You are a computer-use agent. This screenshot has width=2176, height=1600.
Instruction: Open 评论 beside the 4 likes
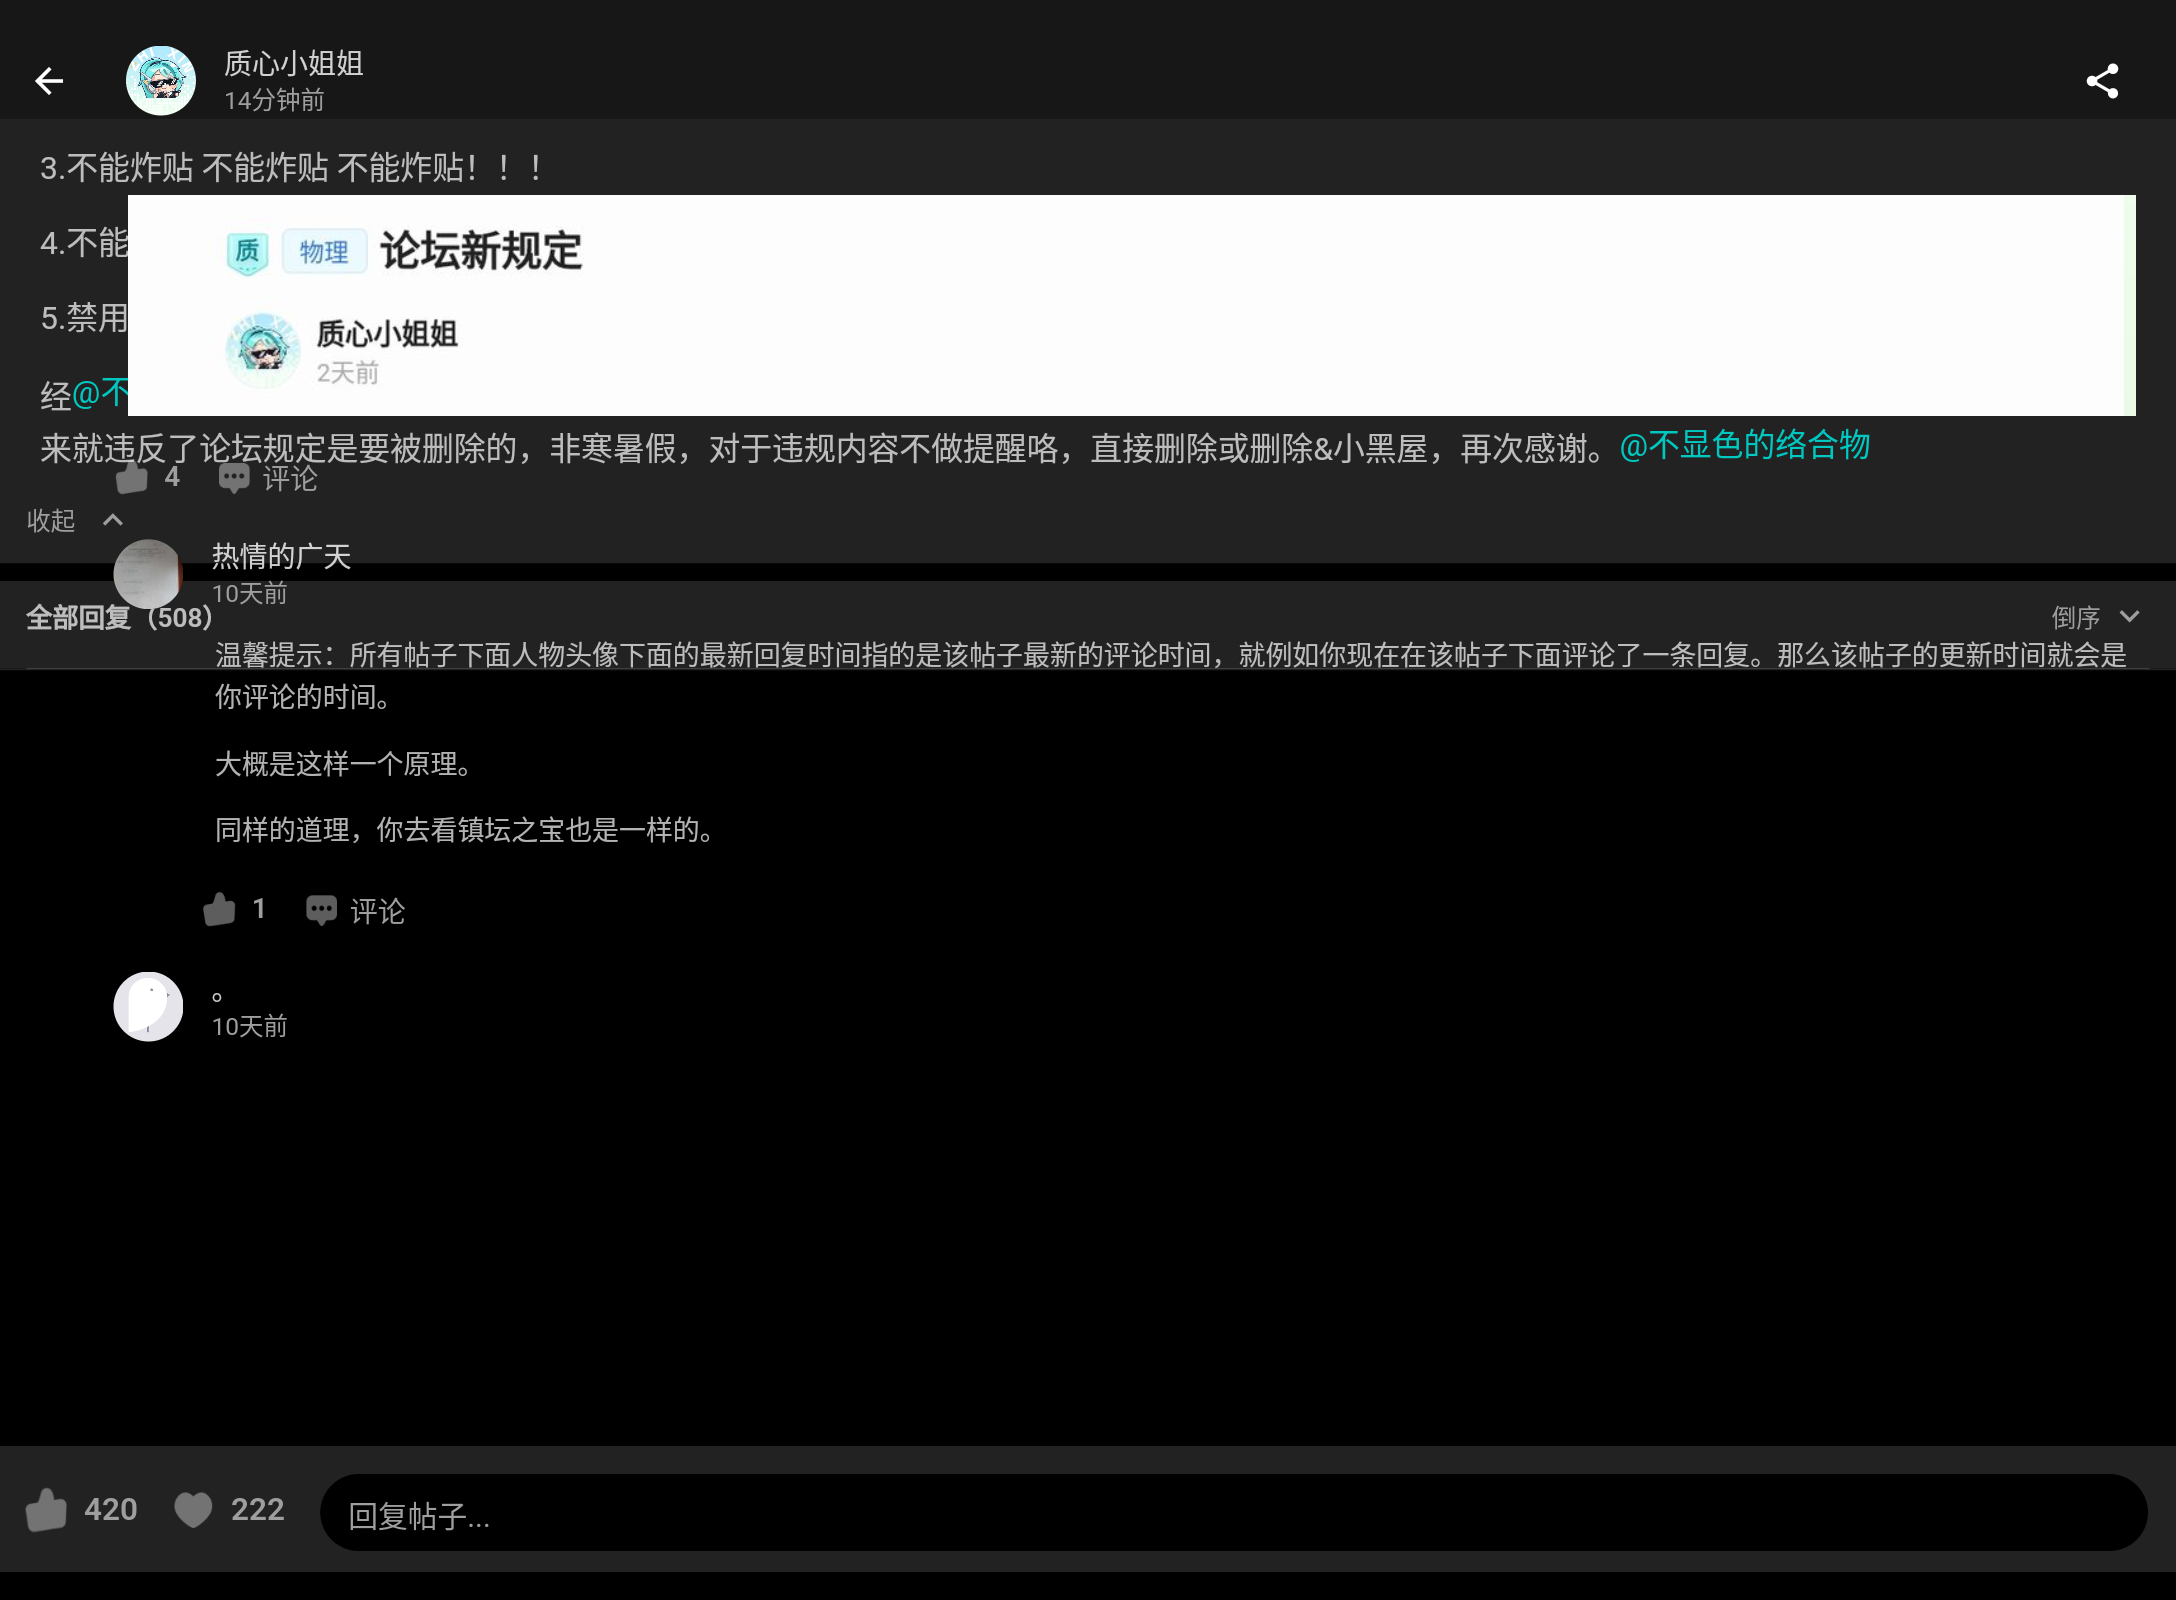click(x=268, y=478)
